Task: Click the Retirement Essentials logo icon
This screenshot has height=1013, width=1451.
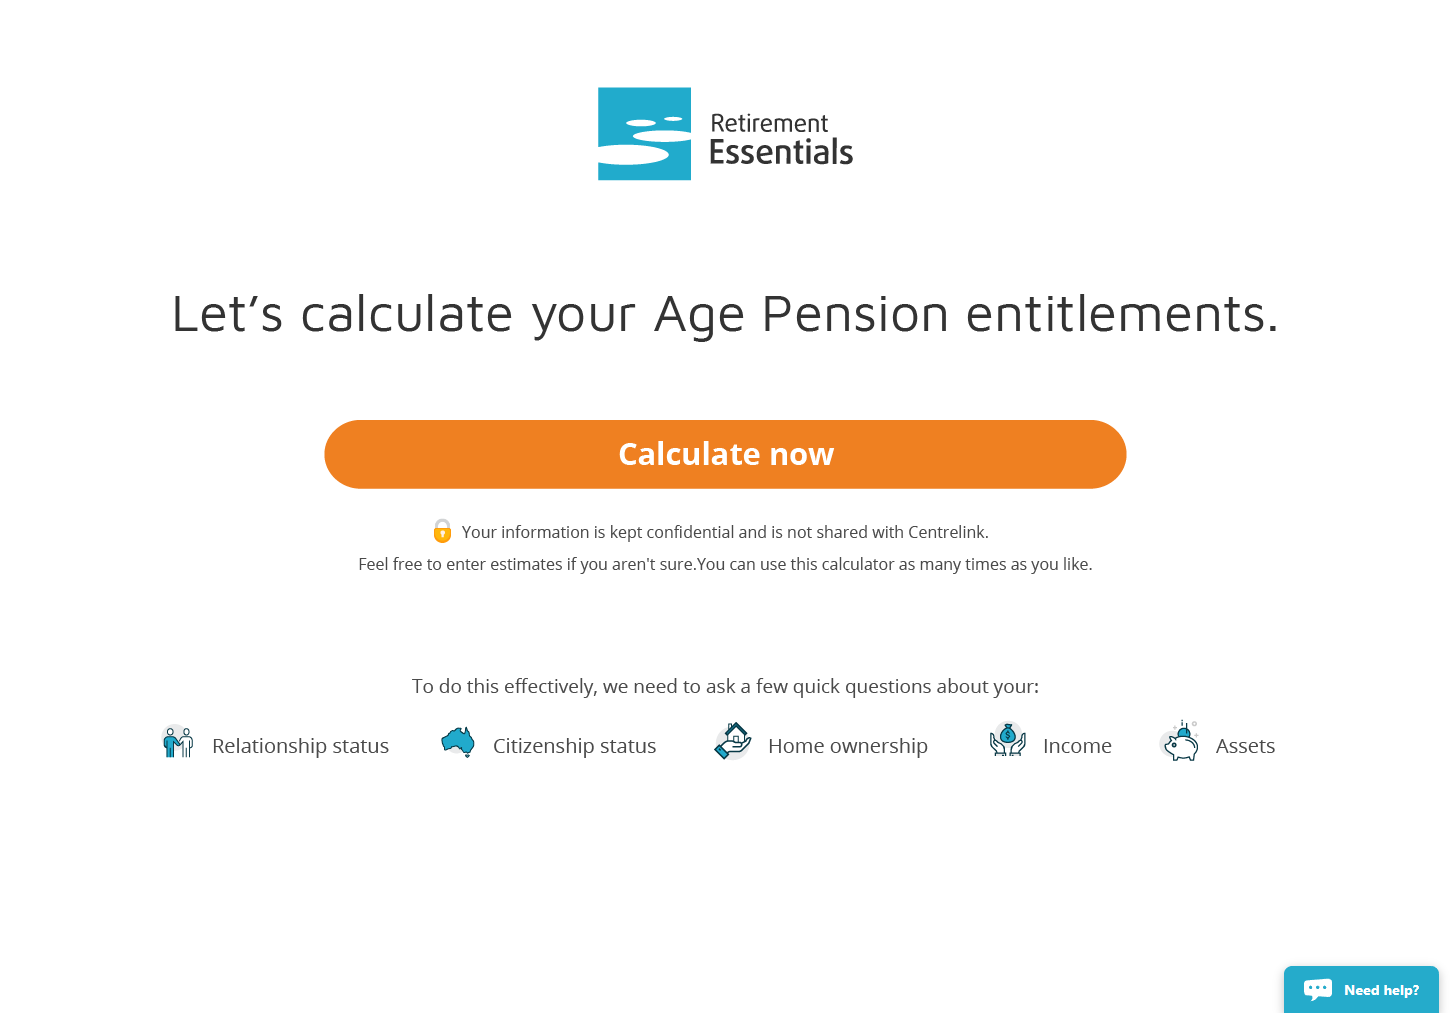Action: [644, 134]
